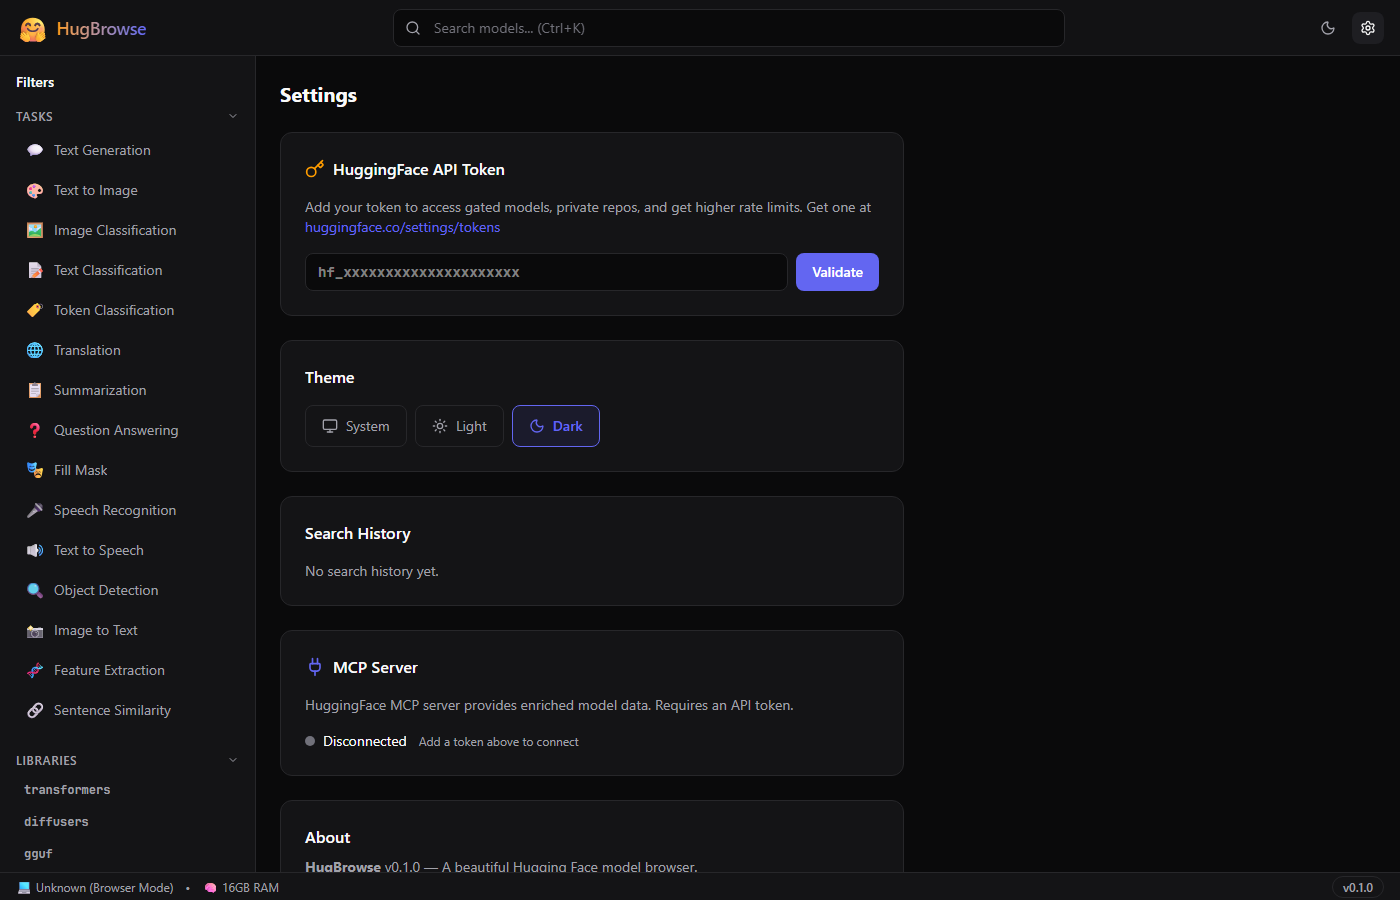The image size is (1400, 900).
Task: Select the Speech Recognition microphone icon
Action: (35, 510)
